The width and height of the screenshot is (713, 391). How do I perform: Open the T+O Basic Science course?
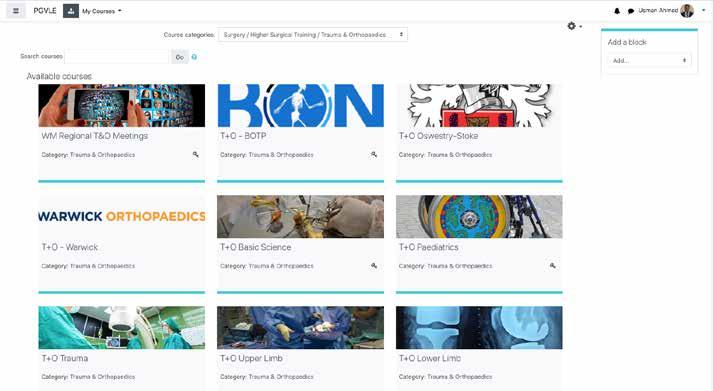(x=256, y=247)
